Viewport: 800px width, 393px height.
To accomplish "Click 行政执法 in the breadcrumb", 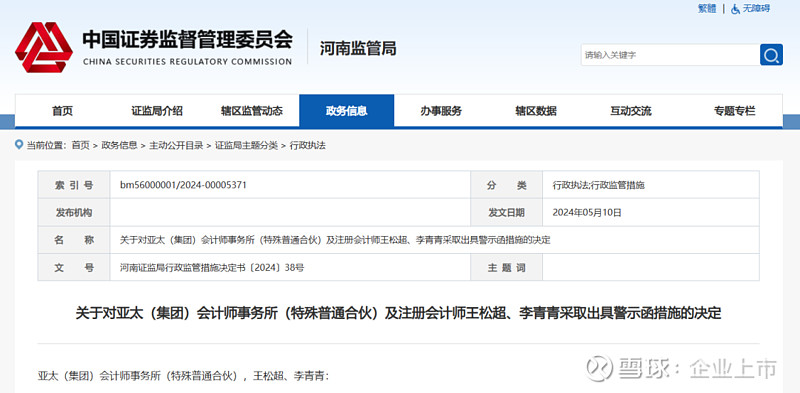I will [x=308, y=145].
